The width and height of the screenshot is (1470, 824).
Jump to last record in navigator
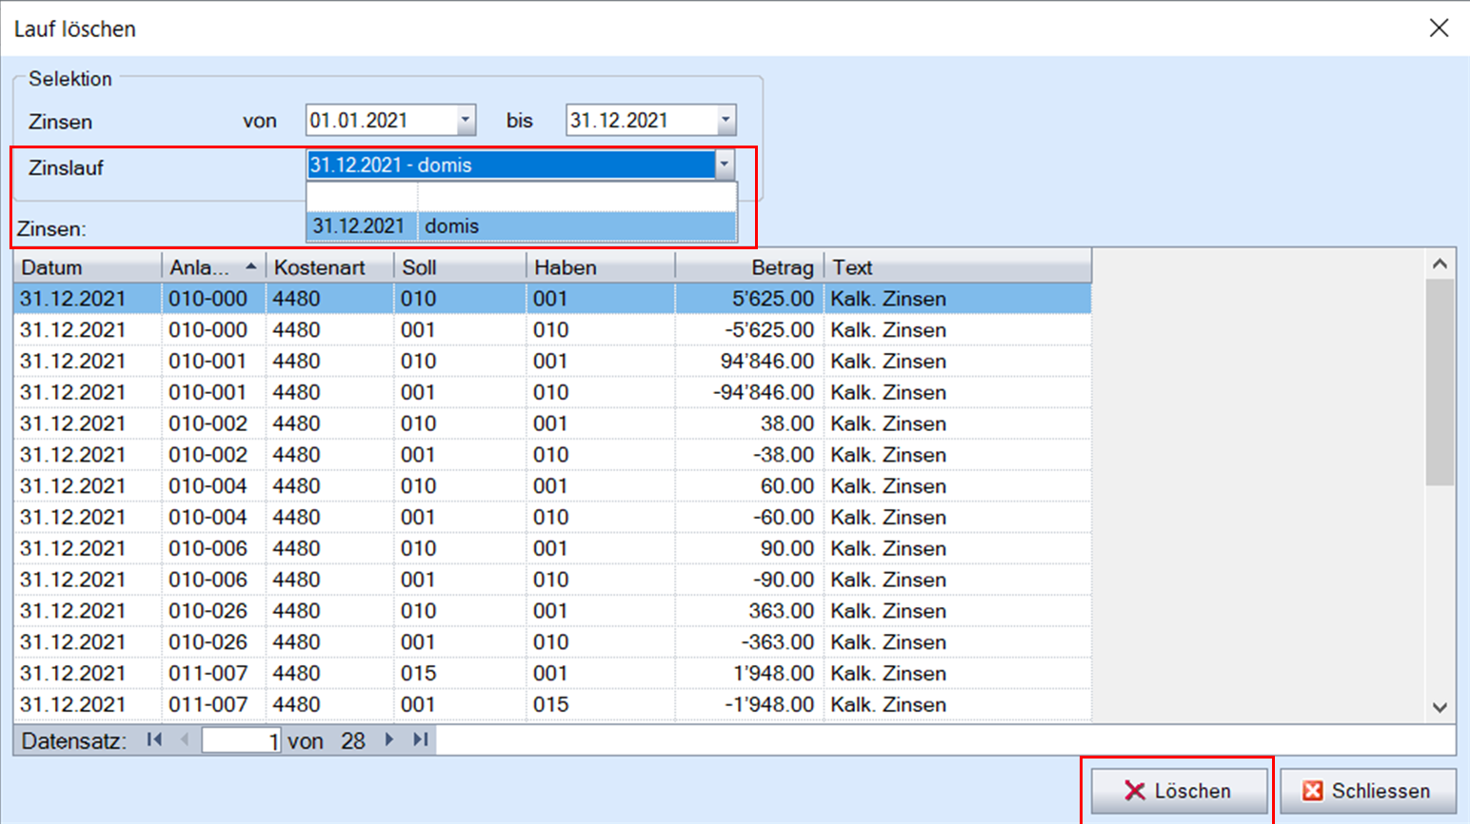coord(421,740)
